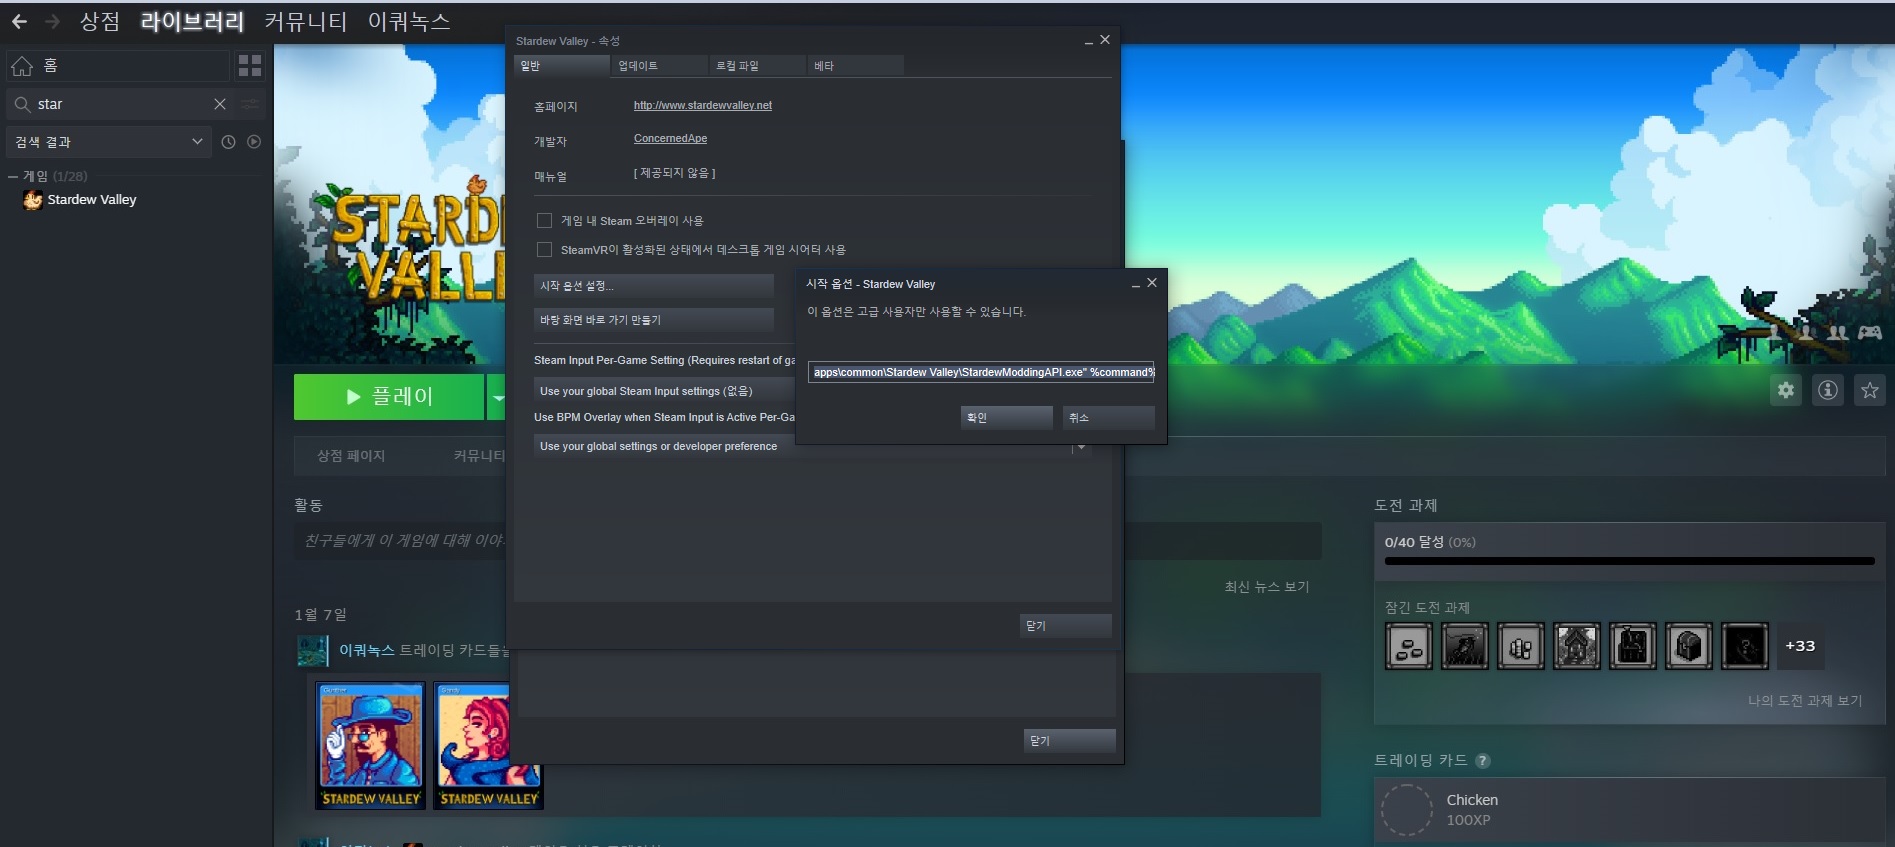Open the Community menu
The image size is (1895, 847).
306,21
